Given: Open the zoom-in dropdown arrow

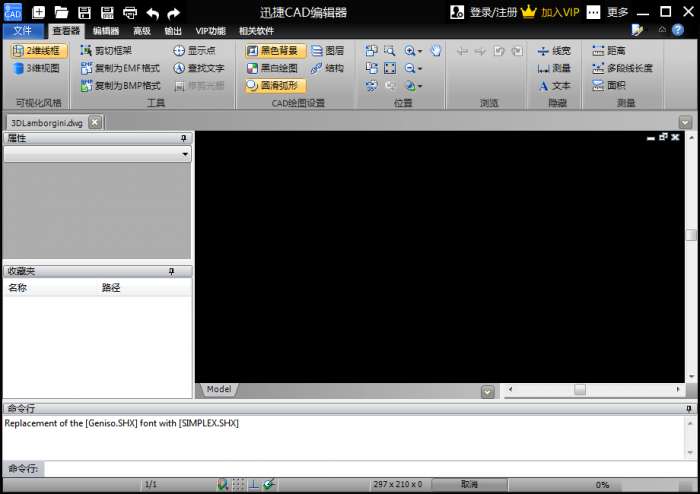Looking at the screenshot, I should coord(421,51).
